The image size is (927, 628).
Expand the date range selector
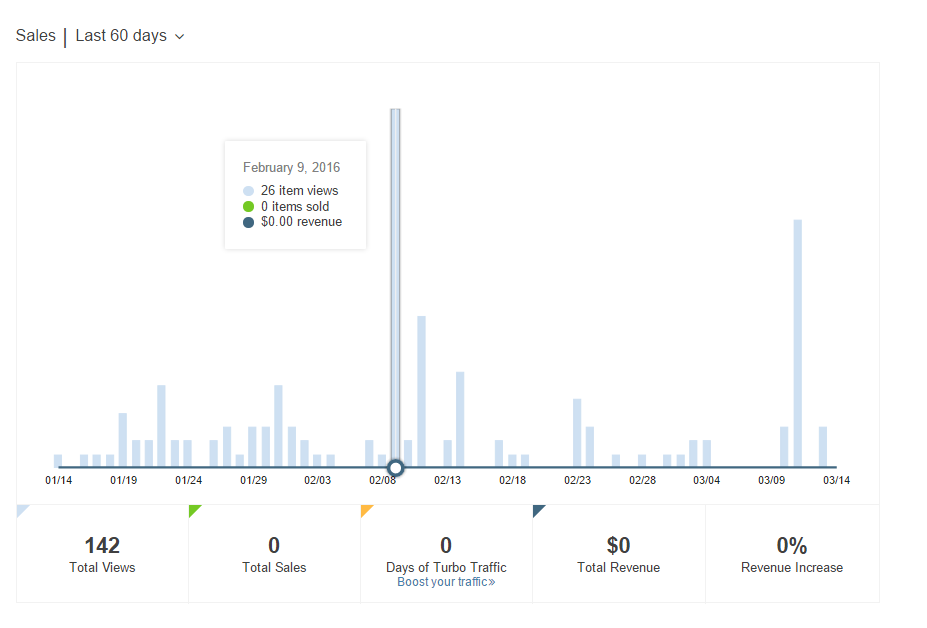pos(130,35)
